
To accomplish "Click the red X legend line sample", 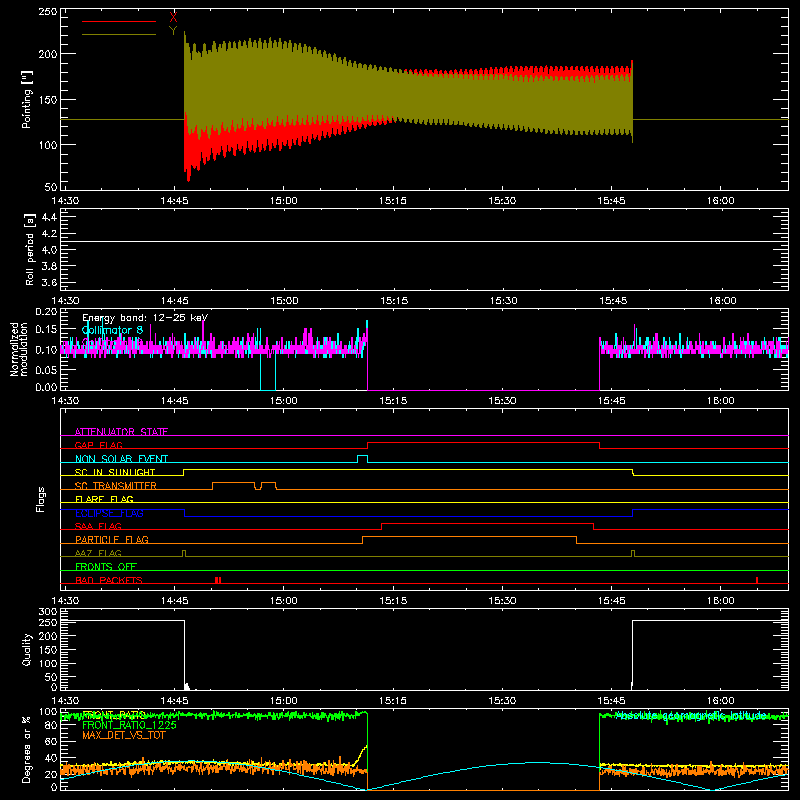I will click(x=119, y=21).
